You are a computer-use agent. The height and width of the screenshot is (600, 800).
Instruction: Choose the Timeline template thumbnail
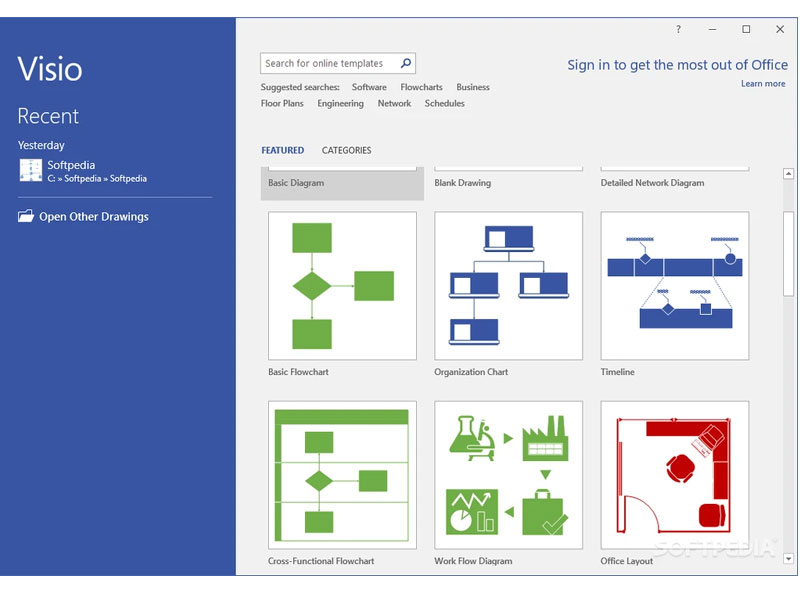click(674, 286)
